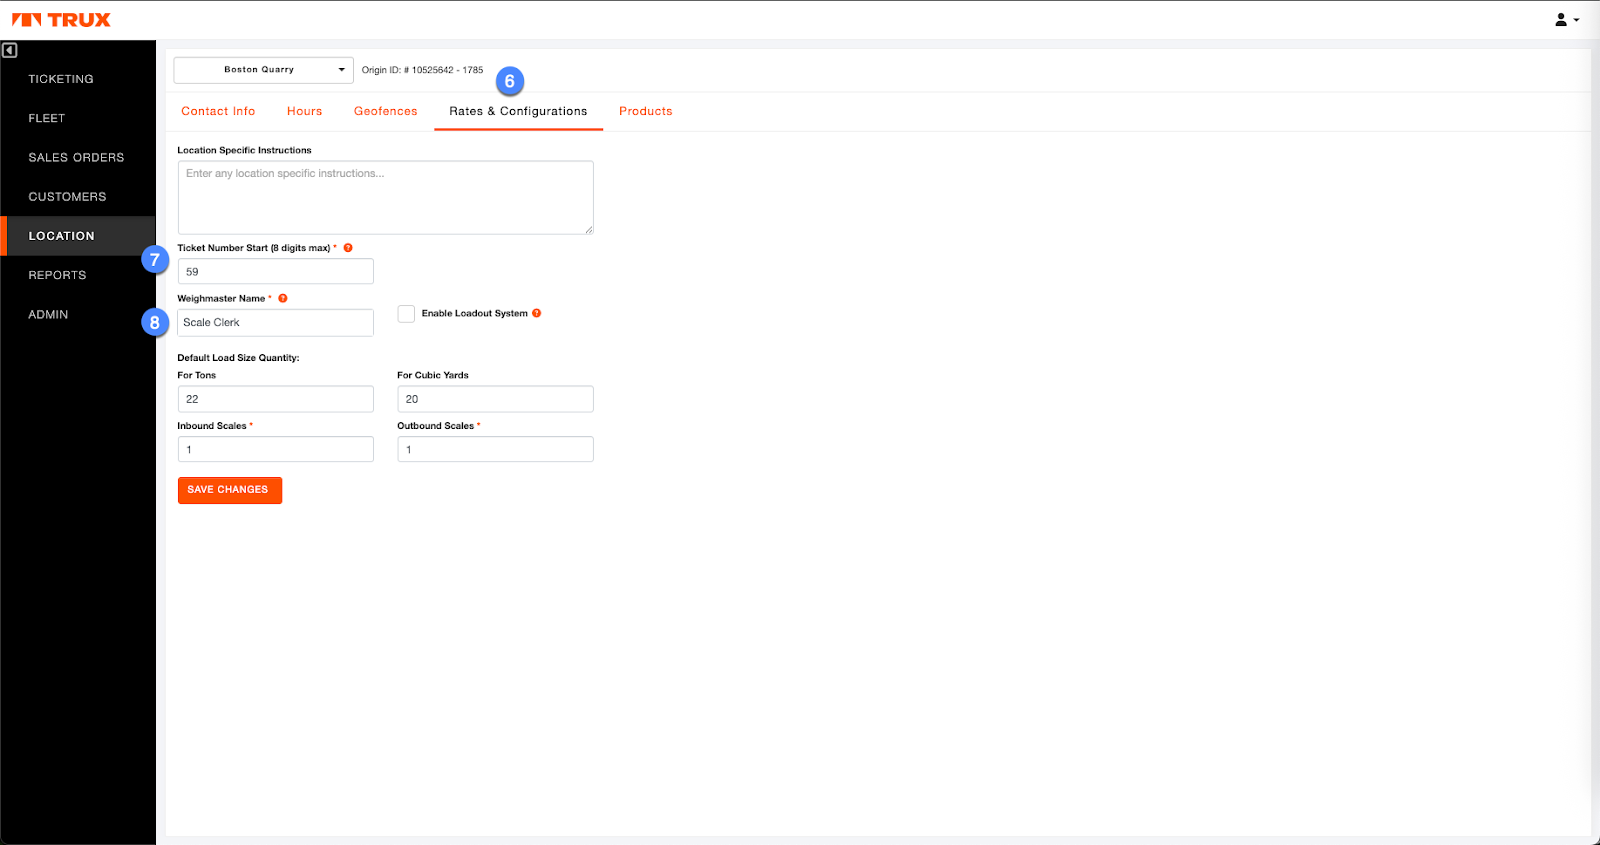Click help icon beside Weighmaster Name
1600x845 pixels.
pyautogui.click(x=283, y=298)
